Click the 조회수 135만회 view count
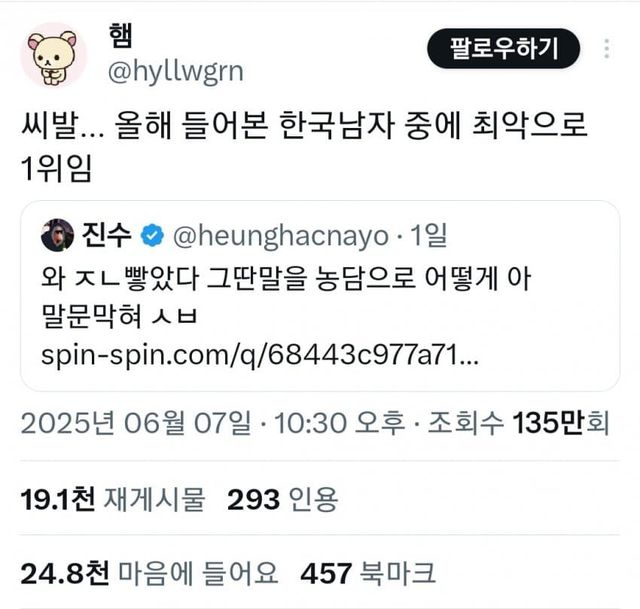This screenshot has width=640, height=609. point(518,423)
